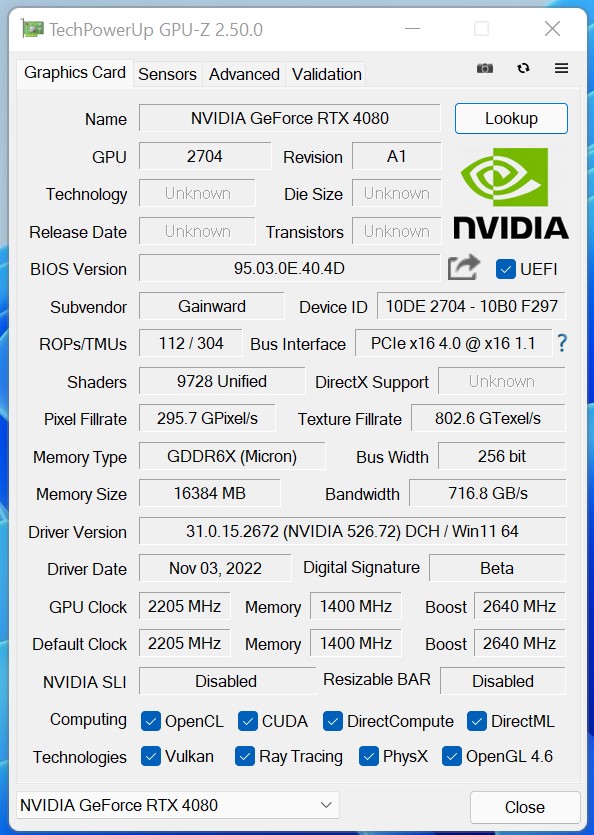The height and width of the screenshot is (835, 594).
Task: Click the GPU-Z app icon in title bar
Action: click(x=32, y=28)
